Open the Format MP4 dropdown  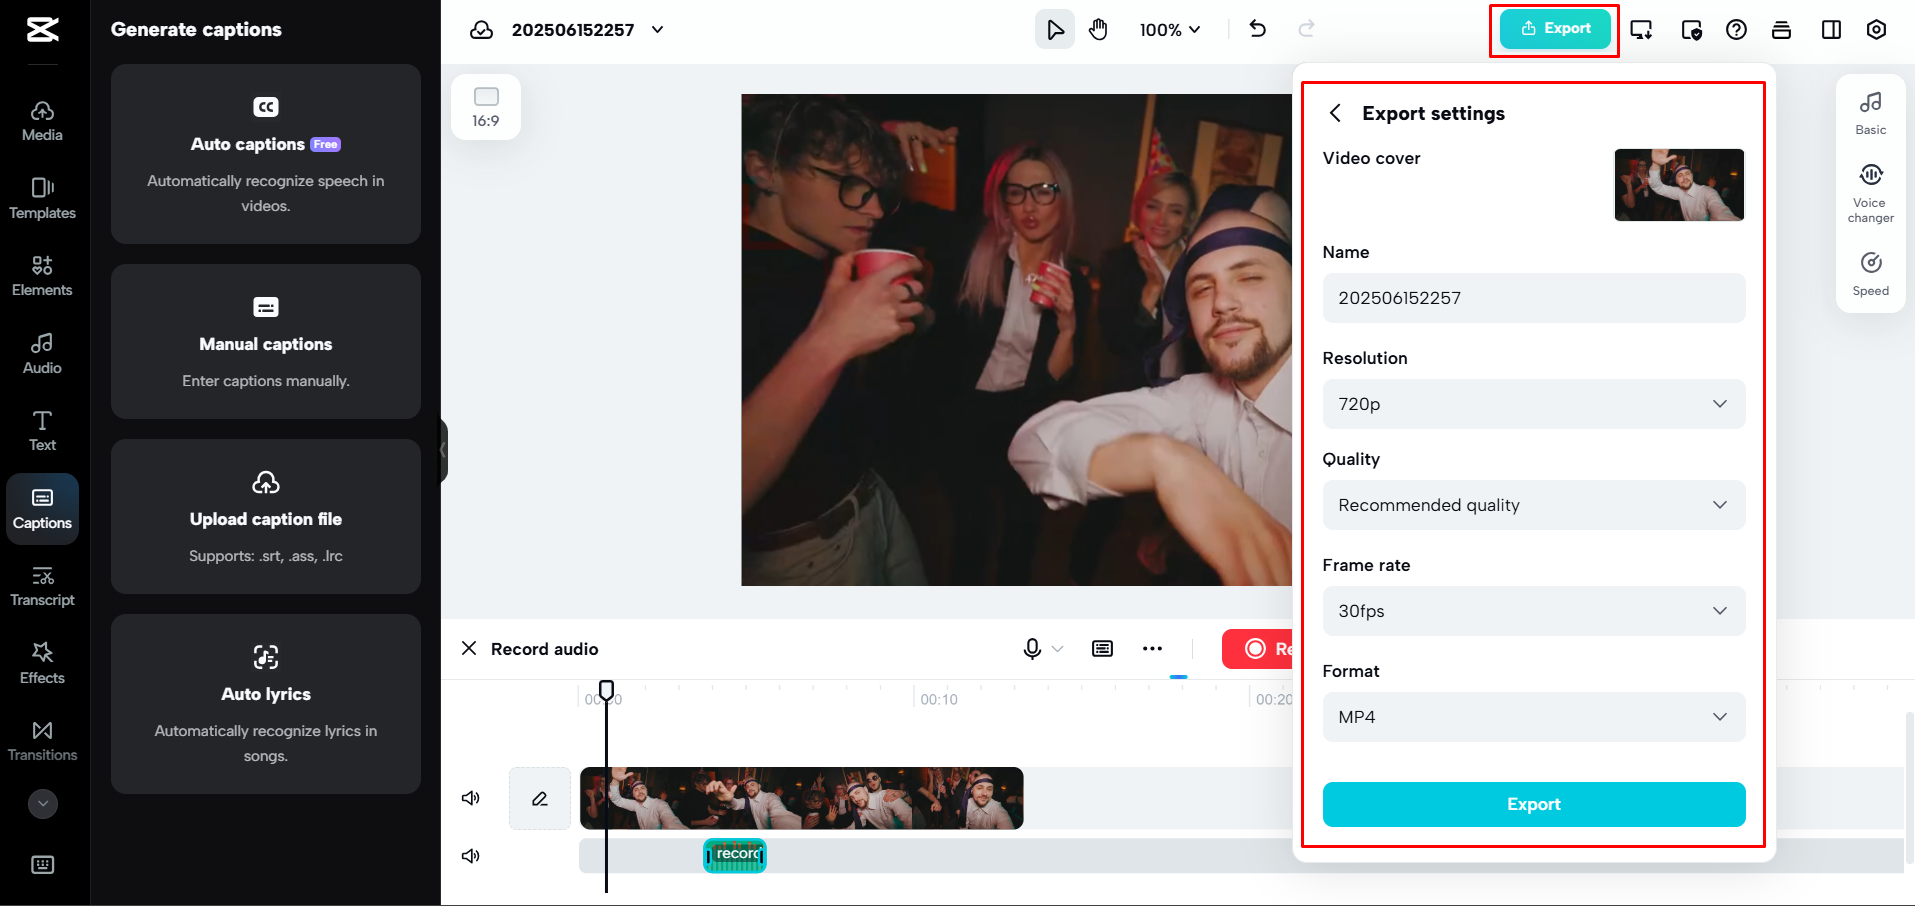pos(1534,717)
